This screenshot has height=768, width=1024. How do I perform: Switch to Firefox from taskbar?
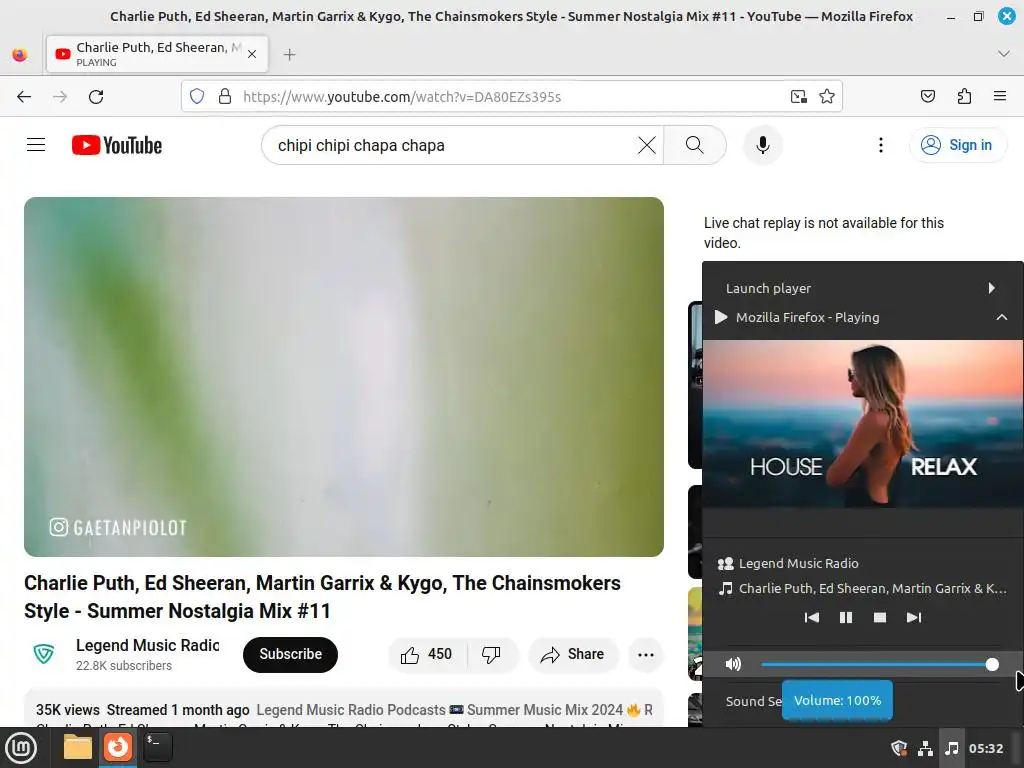[118, 747]
